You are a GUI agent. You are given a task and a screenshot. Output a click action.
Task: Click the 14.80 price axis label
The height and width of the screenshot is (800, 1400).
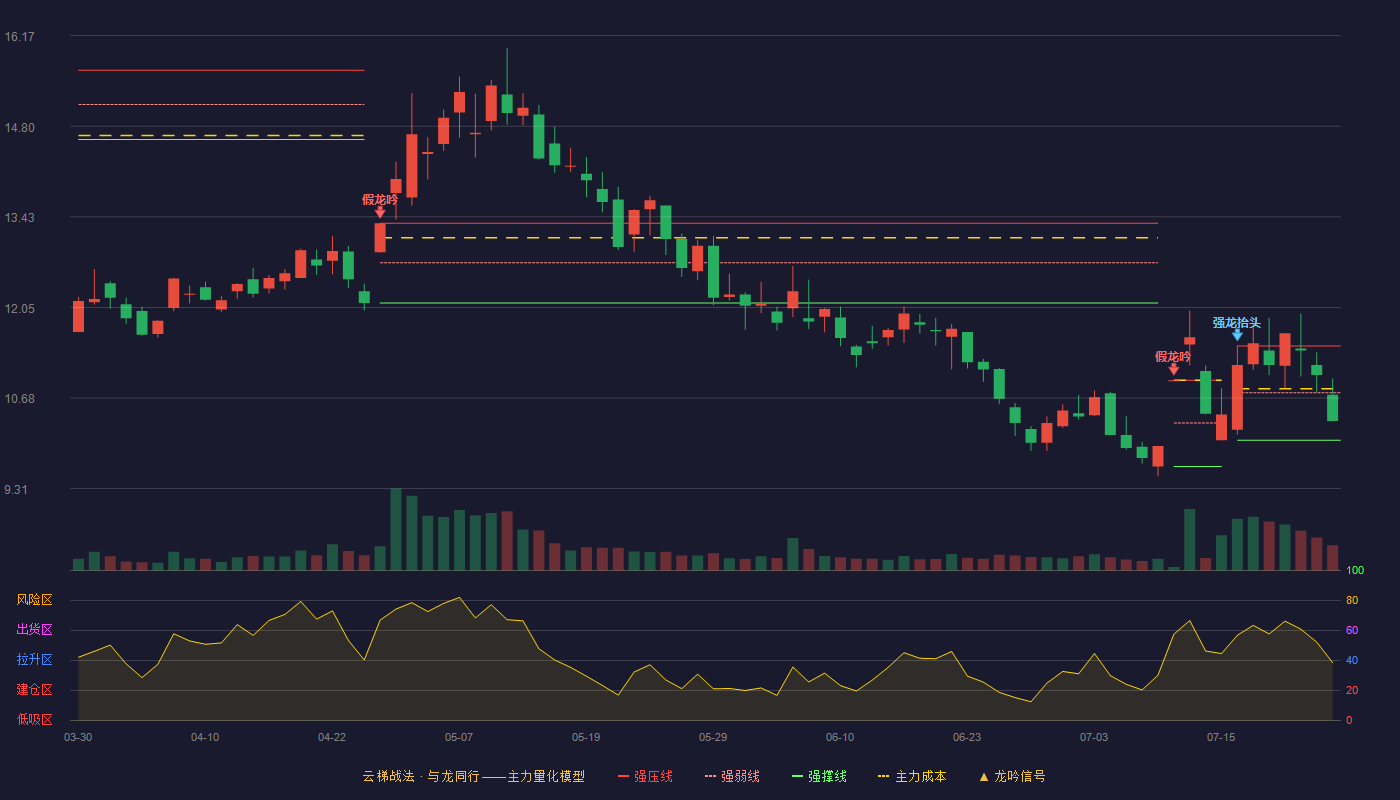(20, 127)
